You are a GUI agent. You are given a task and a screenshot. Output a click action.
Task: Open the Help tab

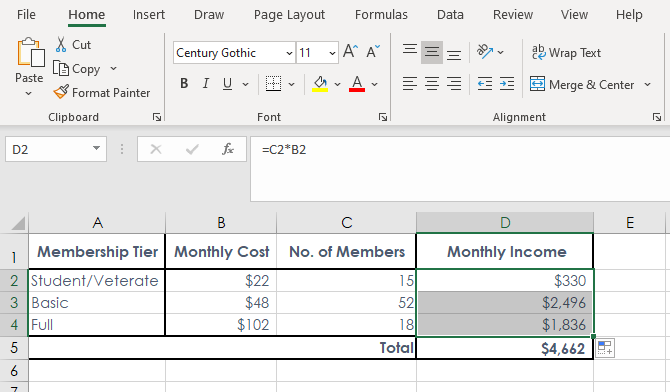[629, 15]
